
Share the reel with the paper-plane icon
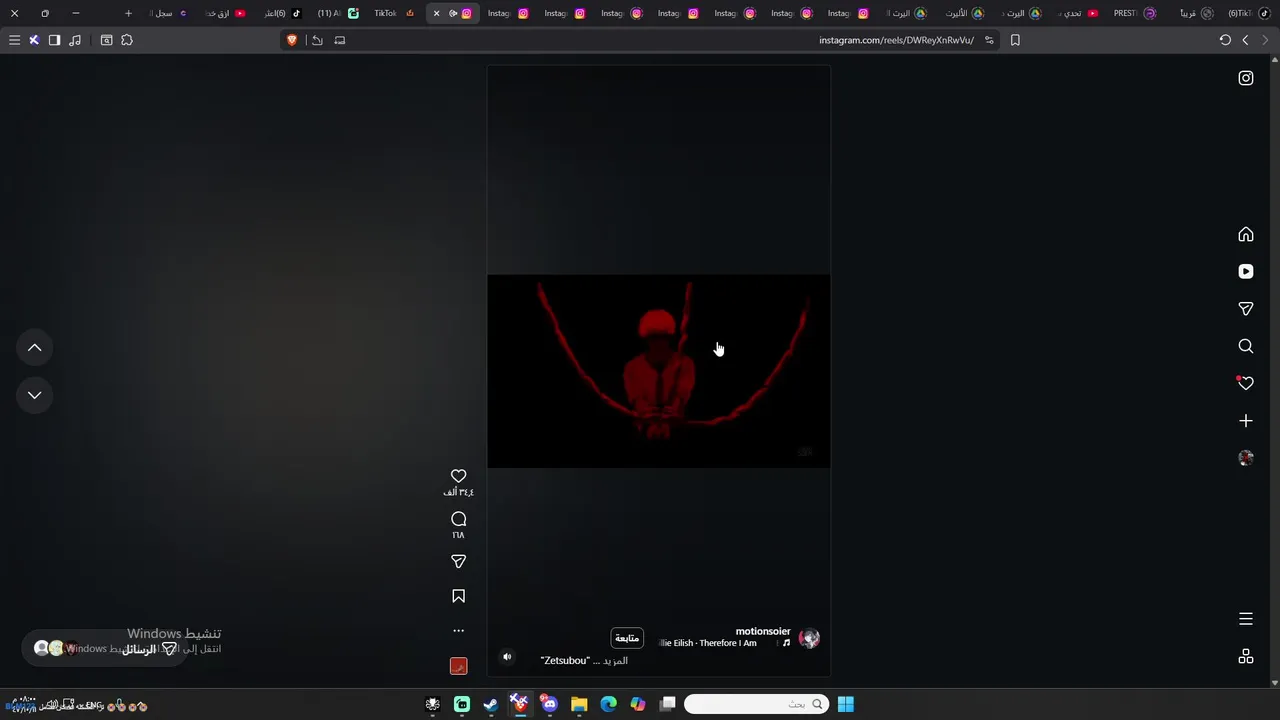tap(458, 562)
